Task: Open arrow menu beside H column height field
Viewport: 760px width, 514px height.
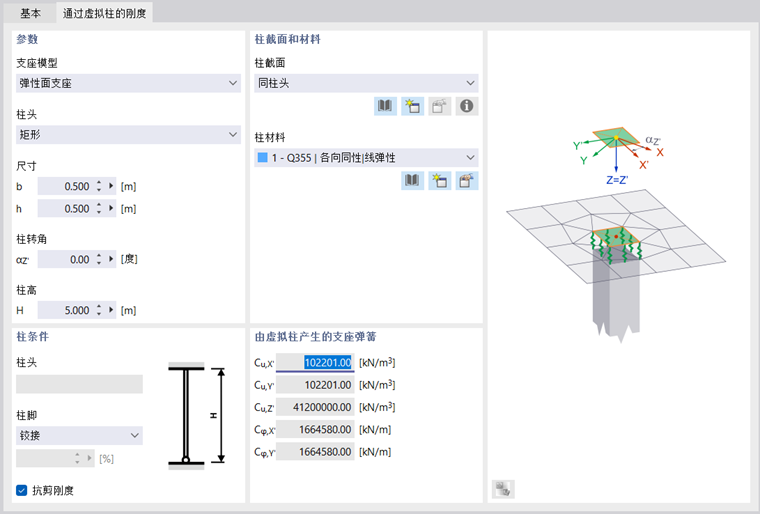Action: click(x=111, y=310)
